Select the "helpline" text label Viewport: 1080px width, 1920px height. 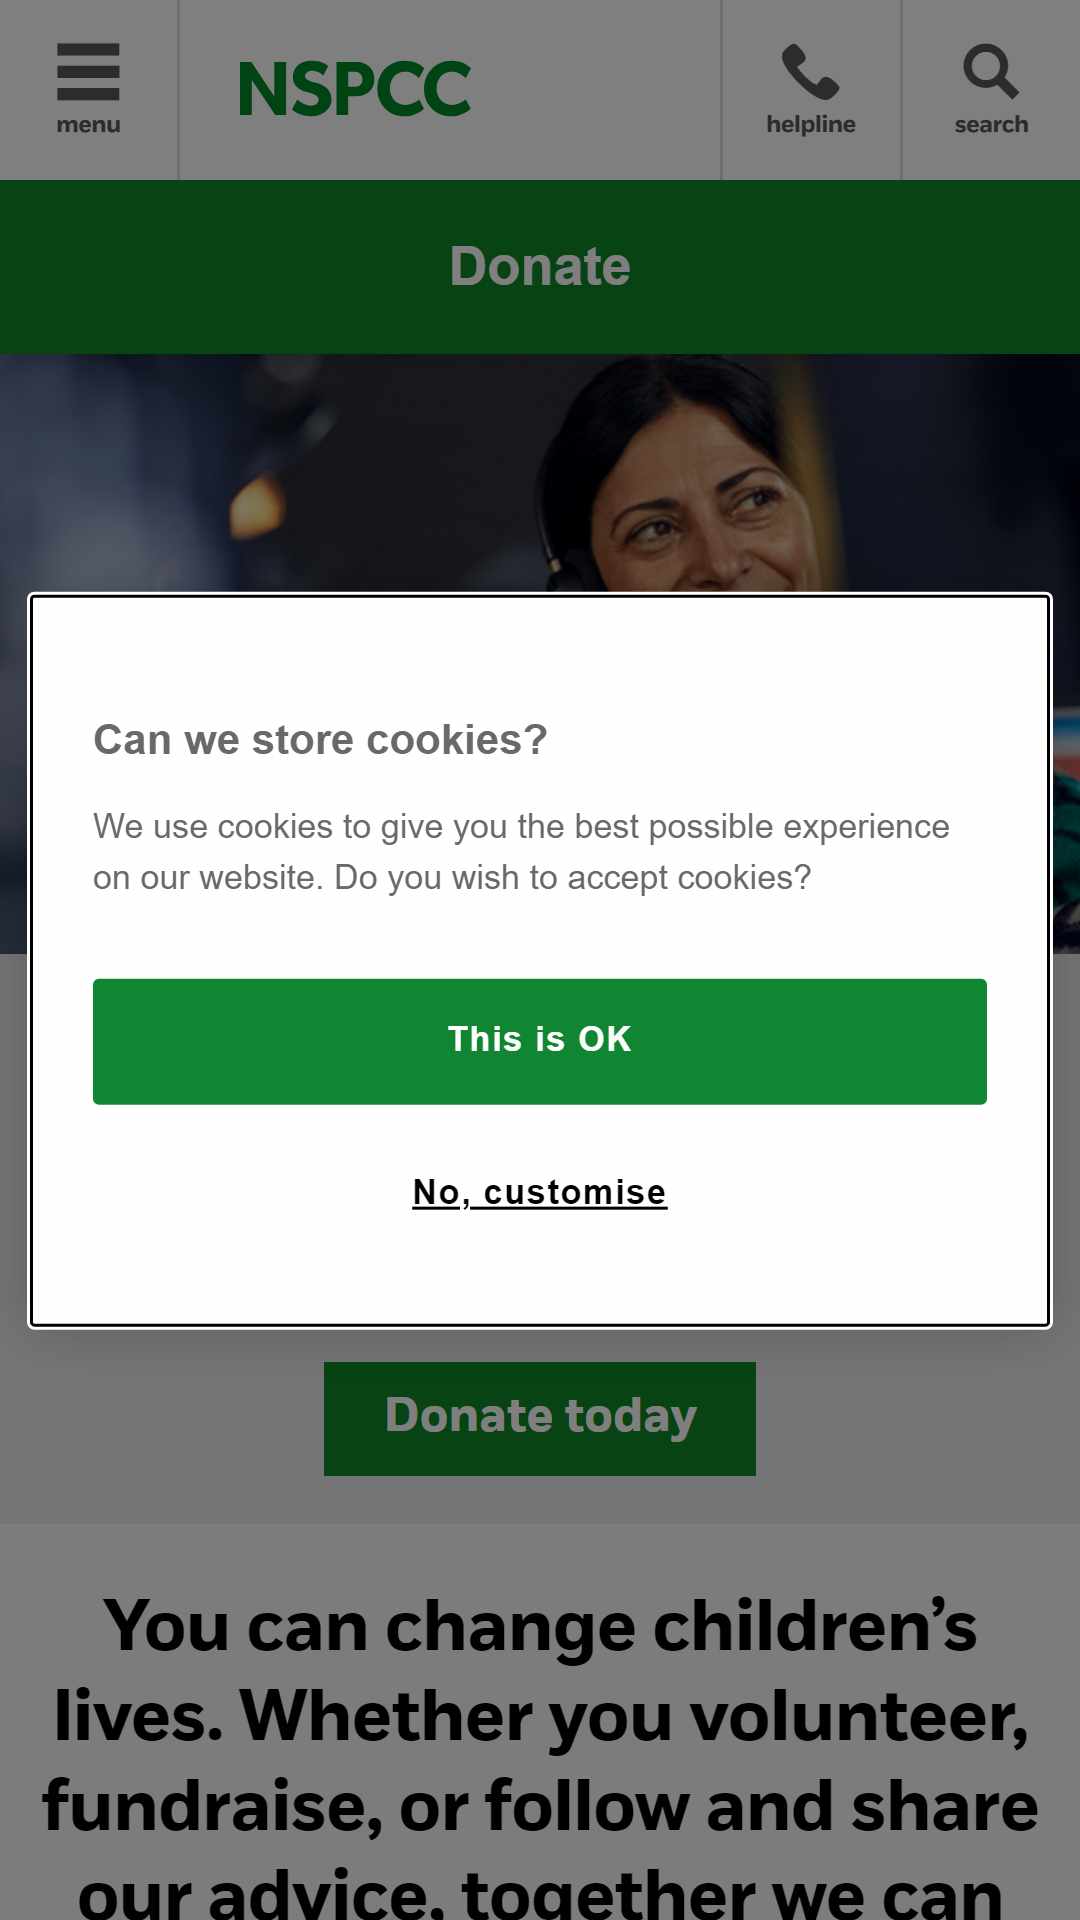pos(811,124)
